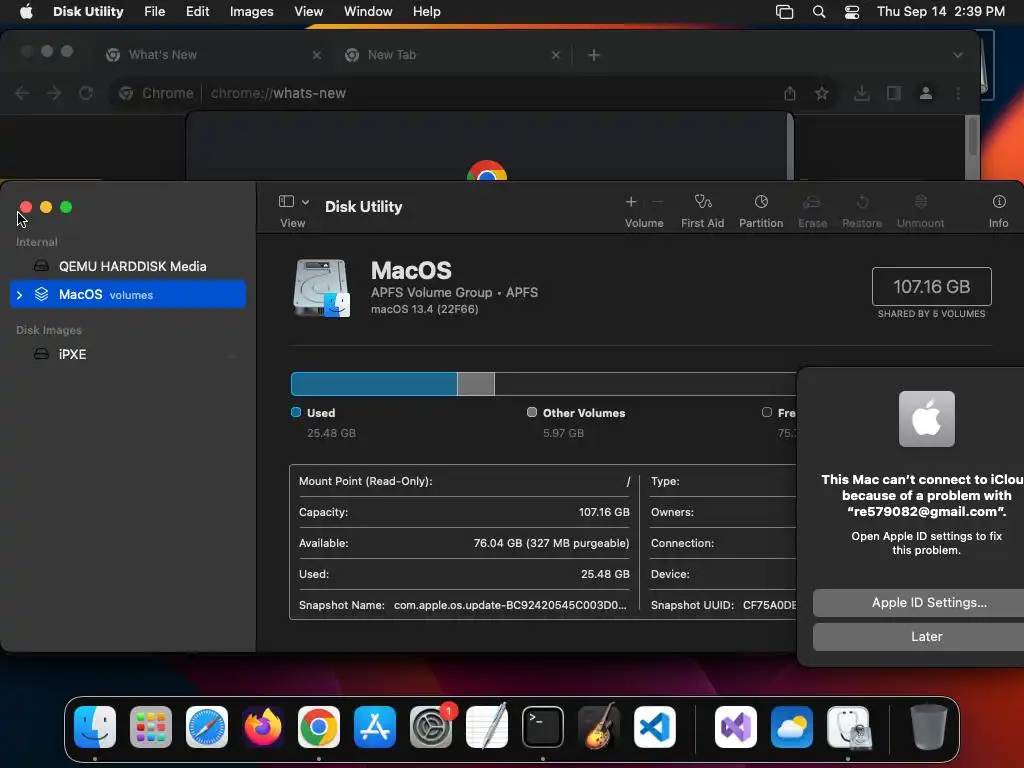Viewport: 1024px width, 768px height.
Task: Click the sidebar View icon in Disk Utility
Action: click(x=286, y=201)
